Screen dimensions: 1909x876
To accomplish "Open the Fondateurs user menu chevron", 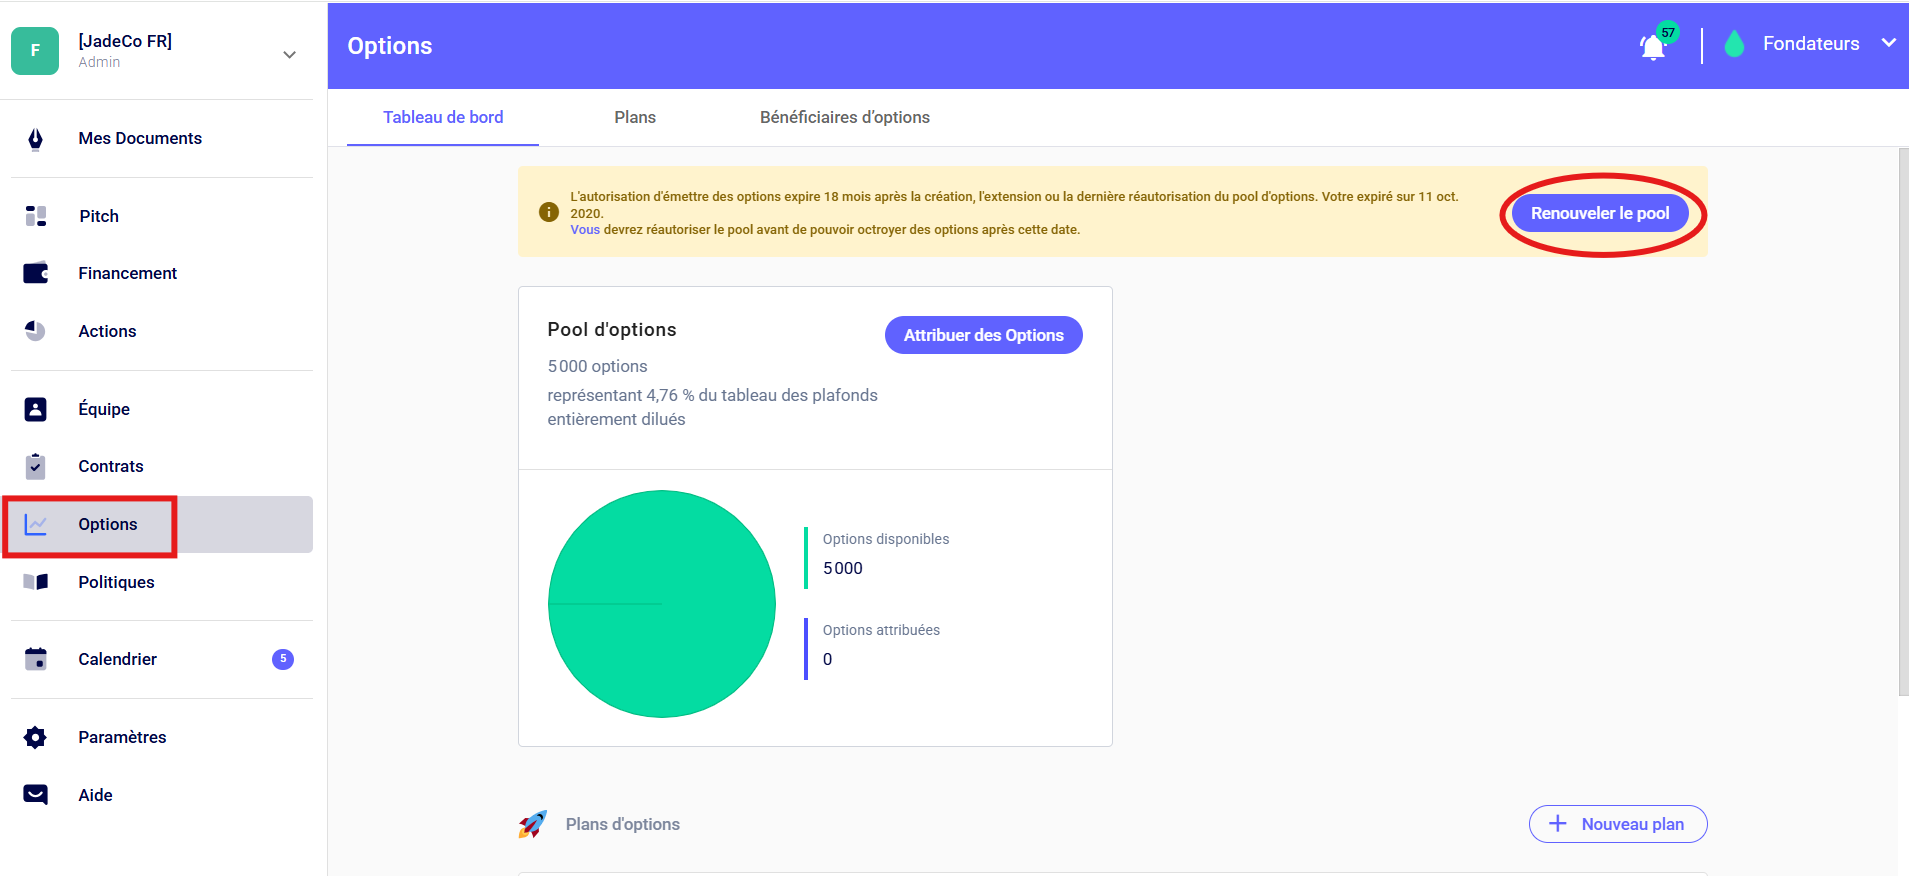I will click(x=1888, y=43).
